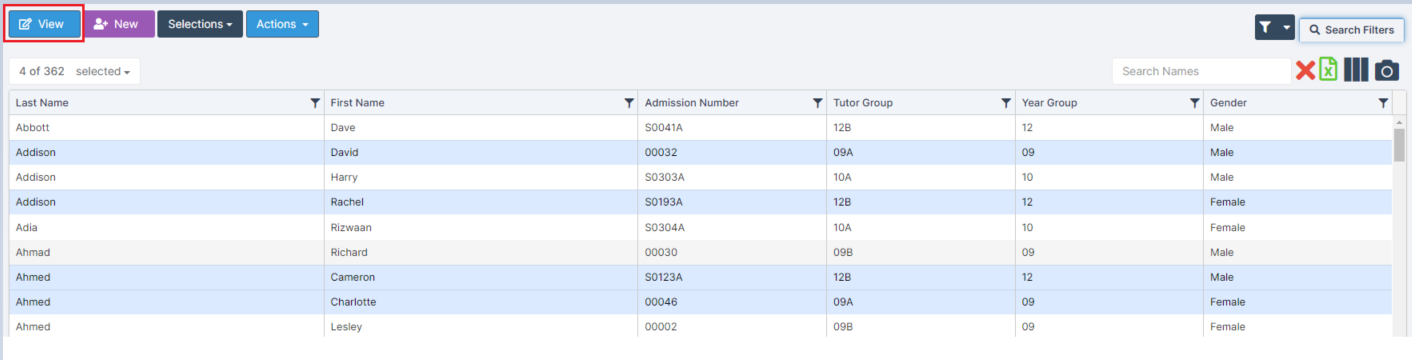Click admission number 00030
This screenshot has height=360, width=1412.
coord(661,252)
